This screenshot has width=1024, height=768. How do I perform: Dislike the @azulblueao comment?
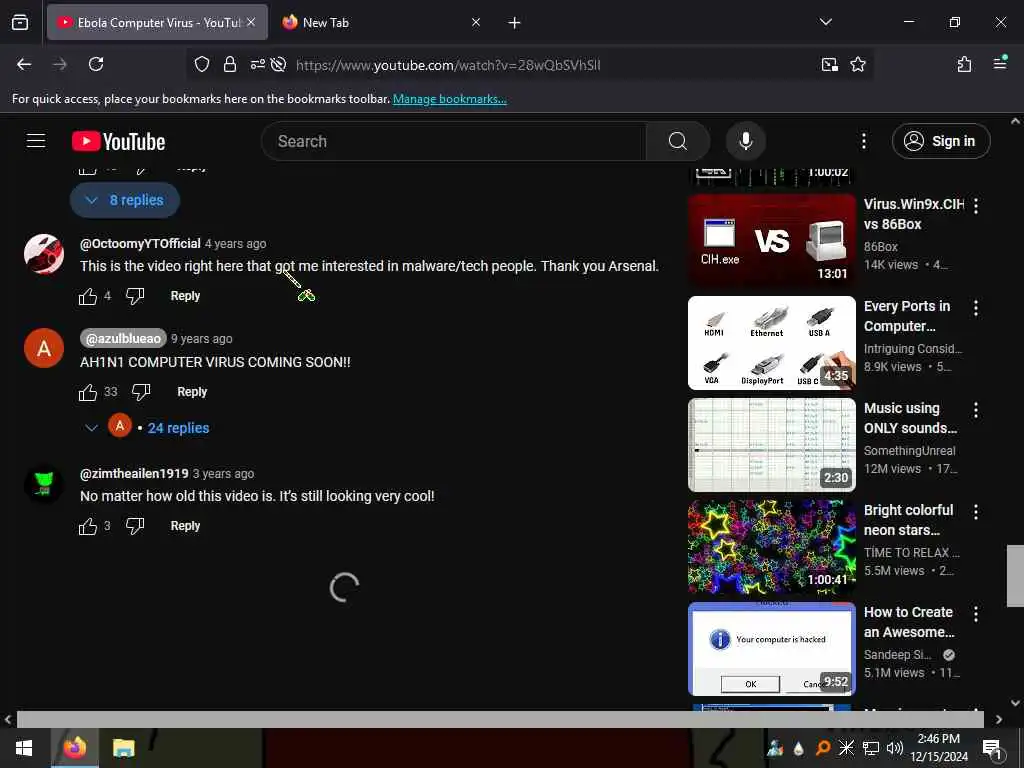coord(141,392)
